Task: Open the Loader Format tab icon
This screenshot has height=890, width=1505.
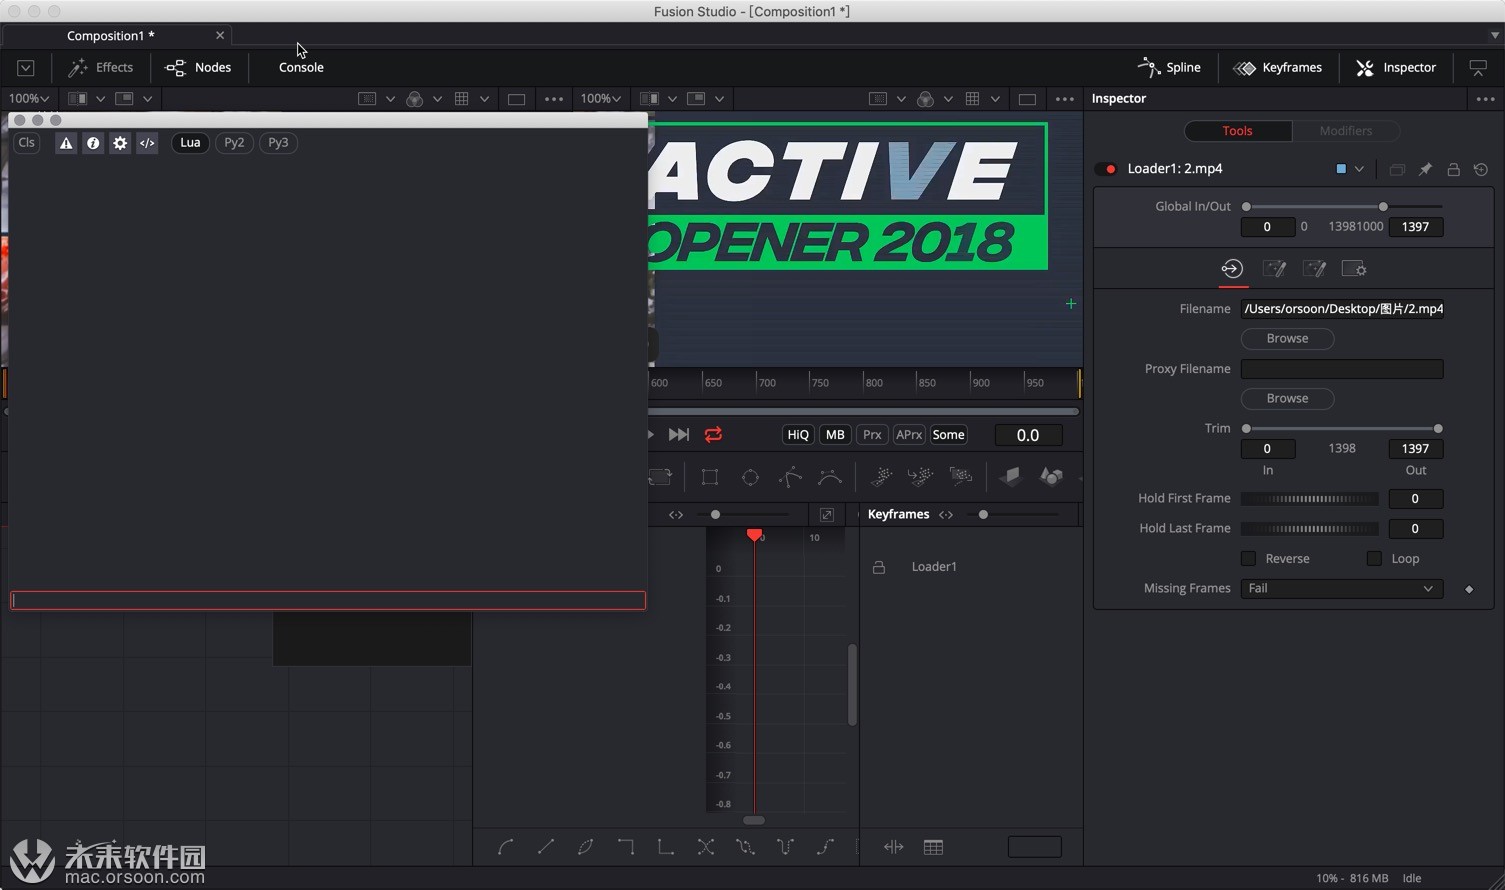Action: [1314, 269]
